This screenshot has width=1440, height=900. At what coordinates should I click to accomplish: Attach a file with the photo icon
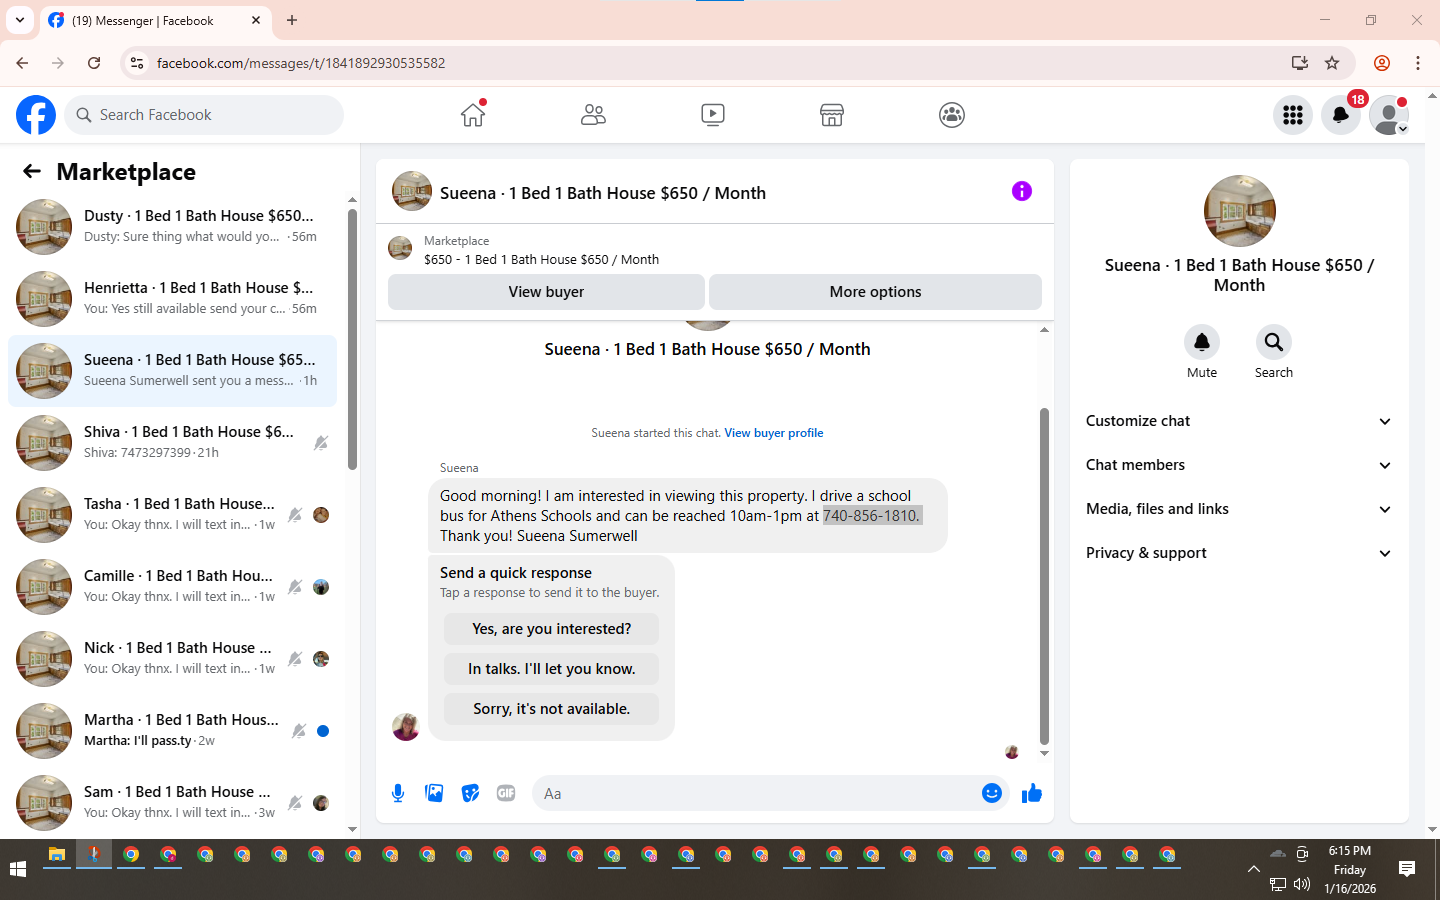point(434,793)
